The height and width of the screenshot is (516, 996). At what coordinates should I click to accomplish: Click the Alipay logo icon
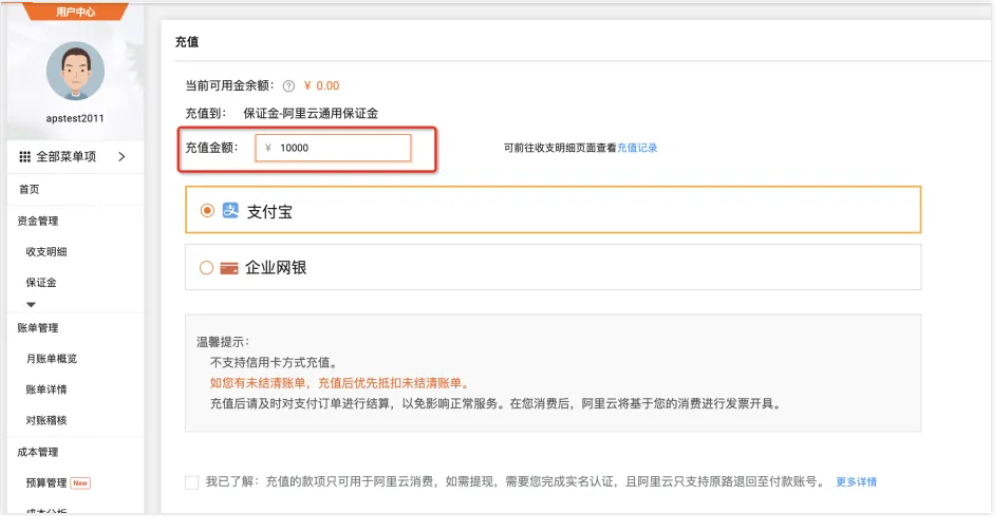click(230, 210)
